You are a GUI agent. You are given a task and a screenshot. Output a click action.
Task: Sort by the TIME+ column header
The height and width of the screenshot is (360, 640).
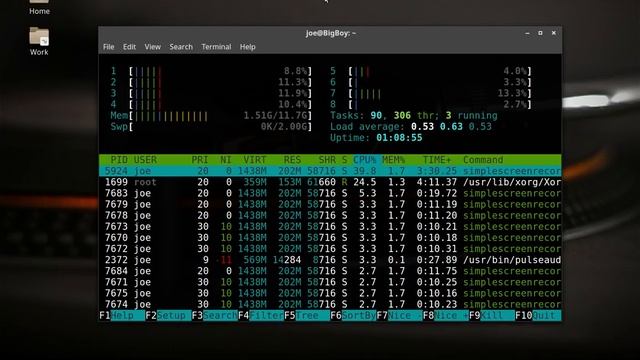tap(437, 160)
